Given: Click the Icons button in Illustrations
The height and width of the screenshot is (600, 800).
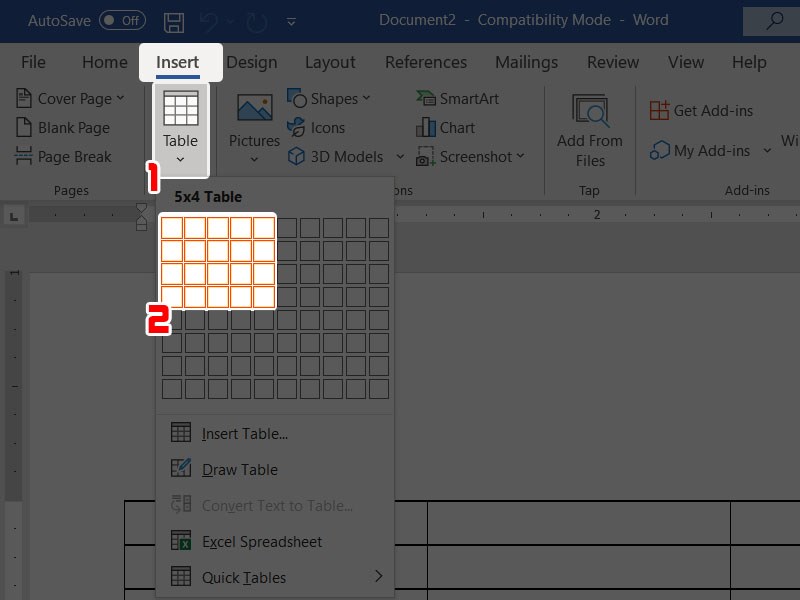Looking at the screenshot, I should pyautogui.click(x=316, y=128).
